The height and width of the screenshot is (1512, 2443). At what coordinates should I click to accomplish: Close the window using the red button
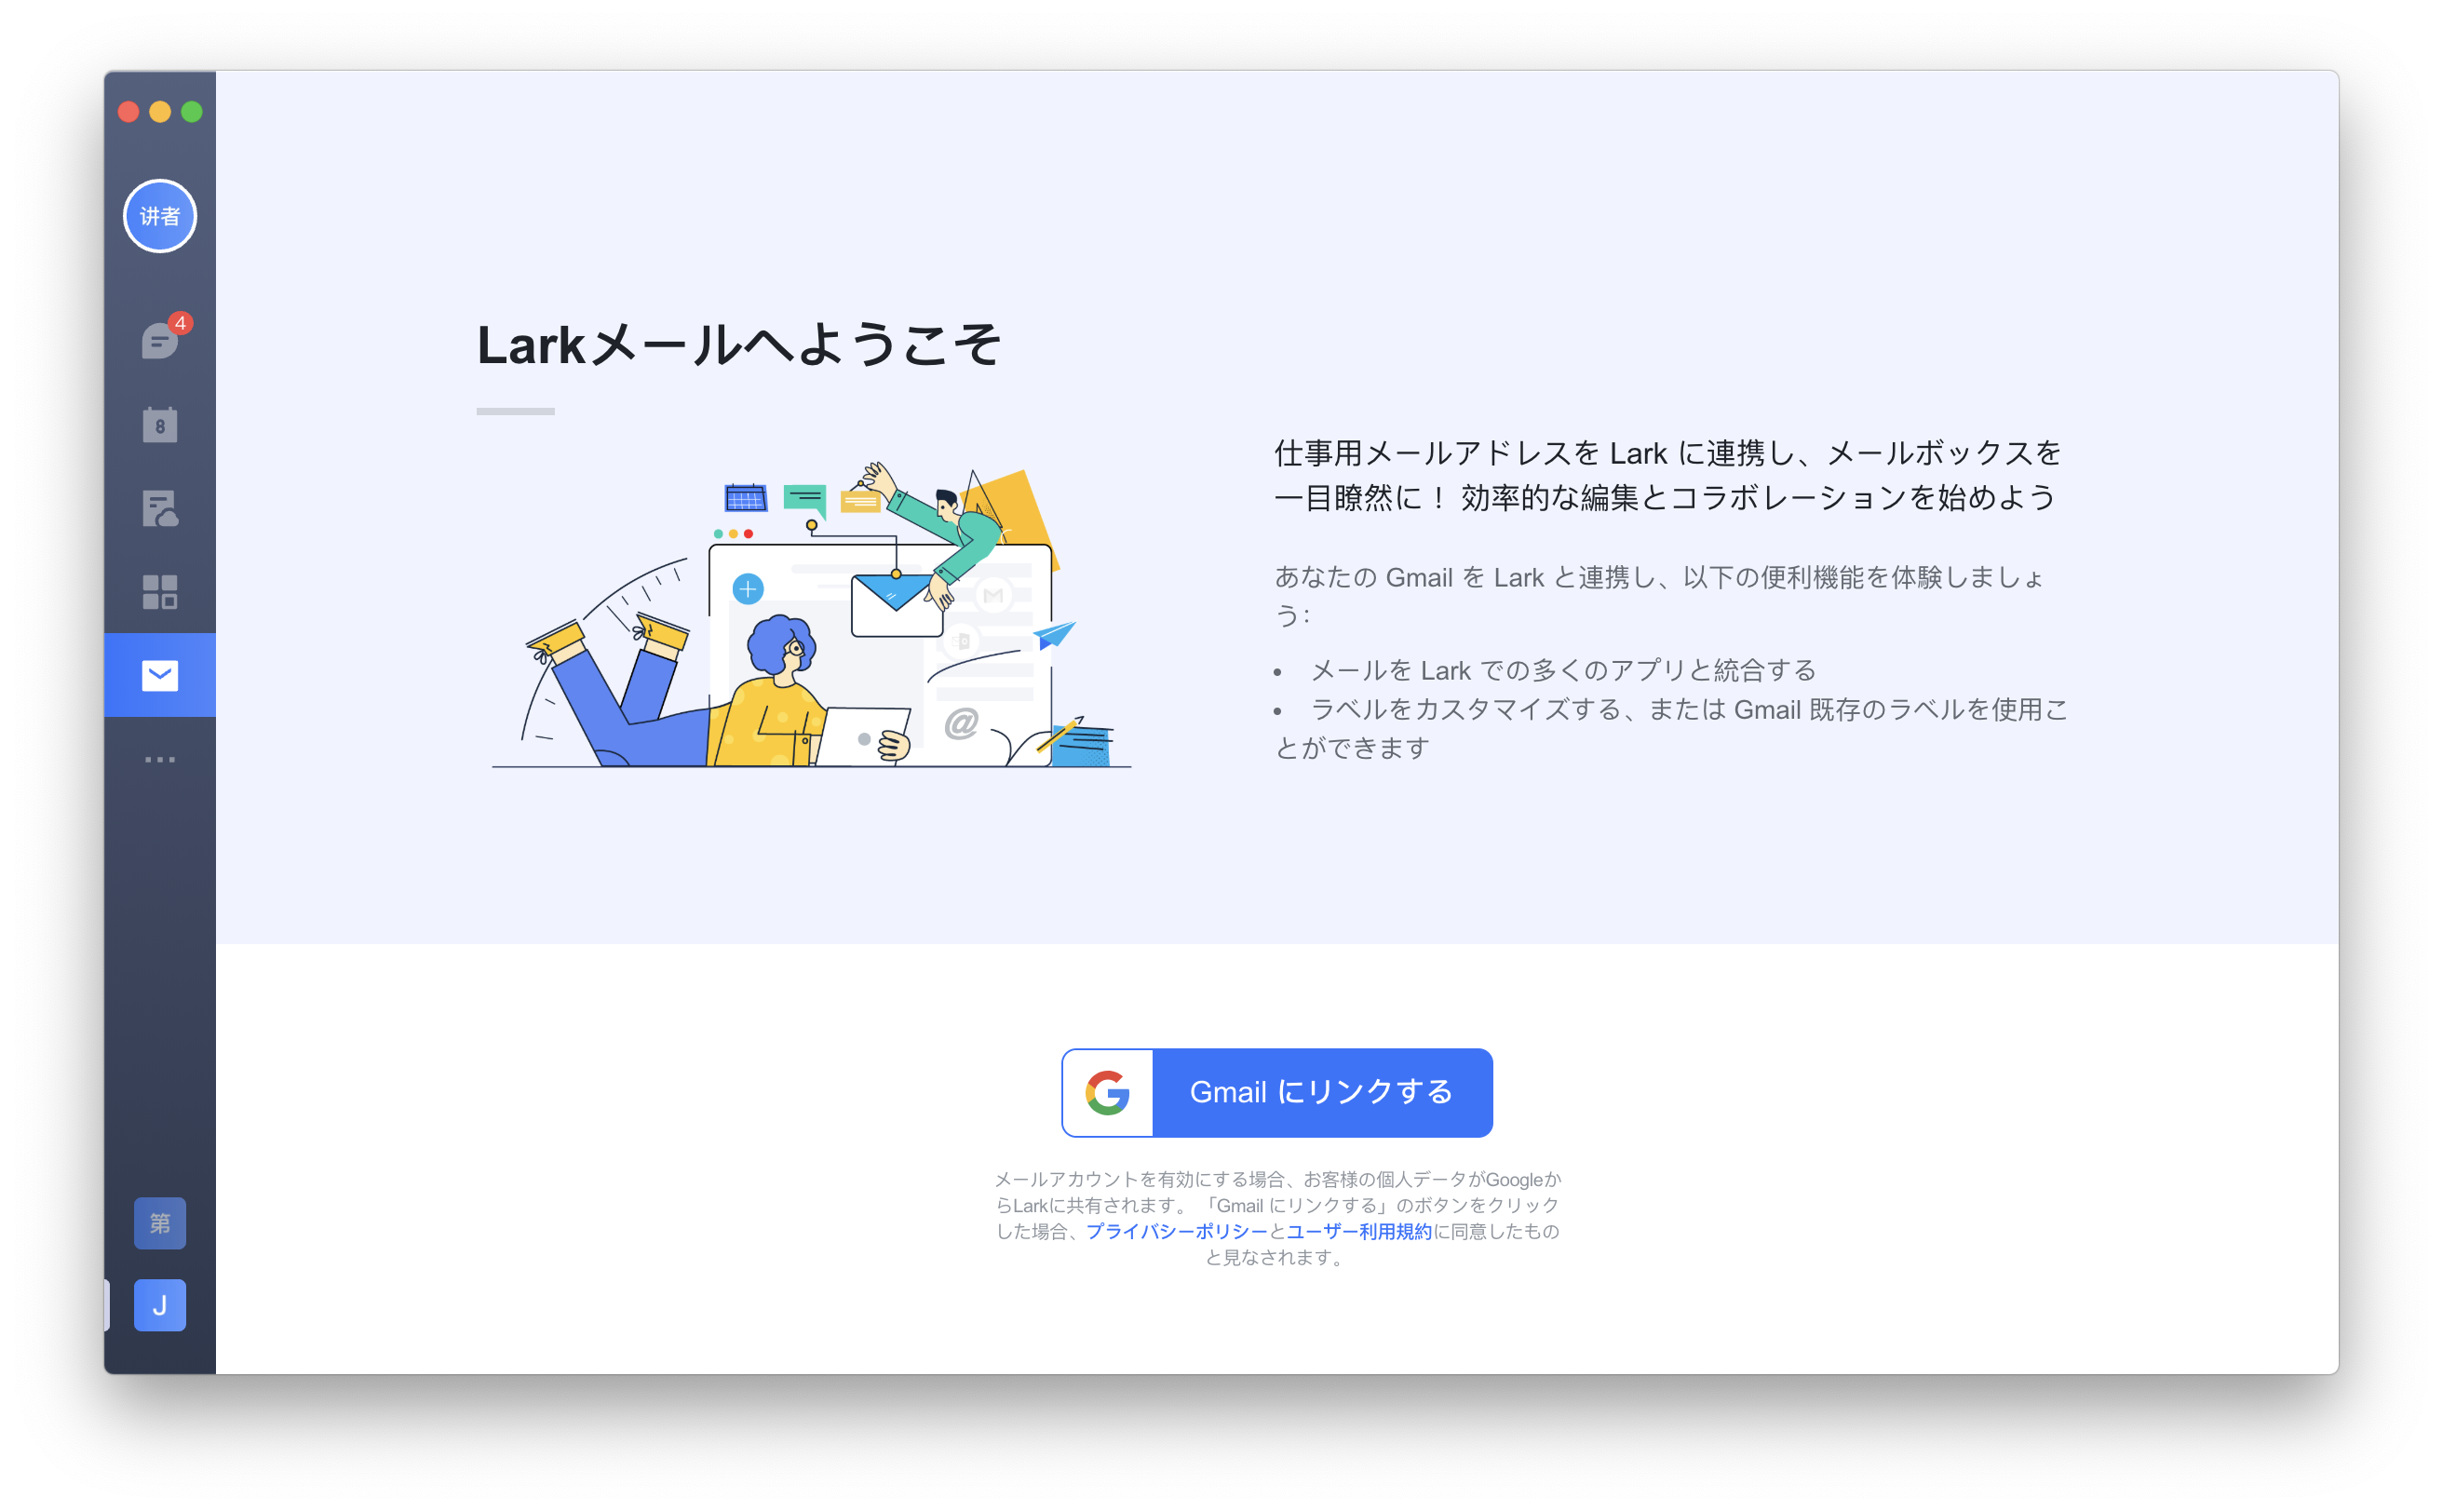[128, 112]
